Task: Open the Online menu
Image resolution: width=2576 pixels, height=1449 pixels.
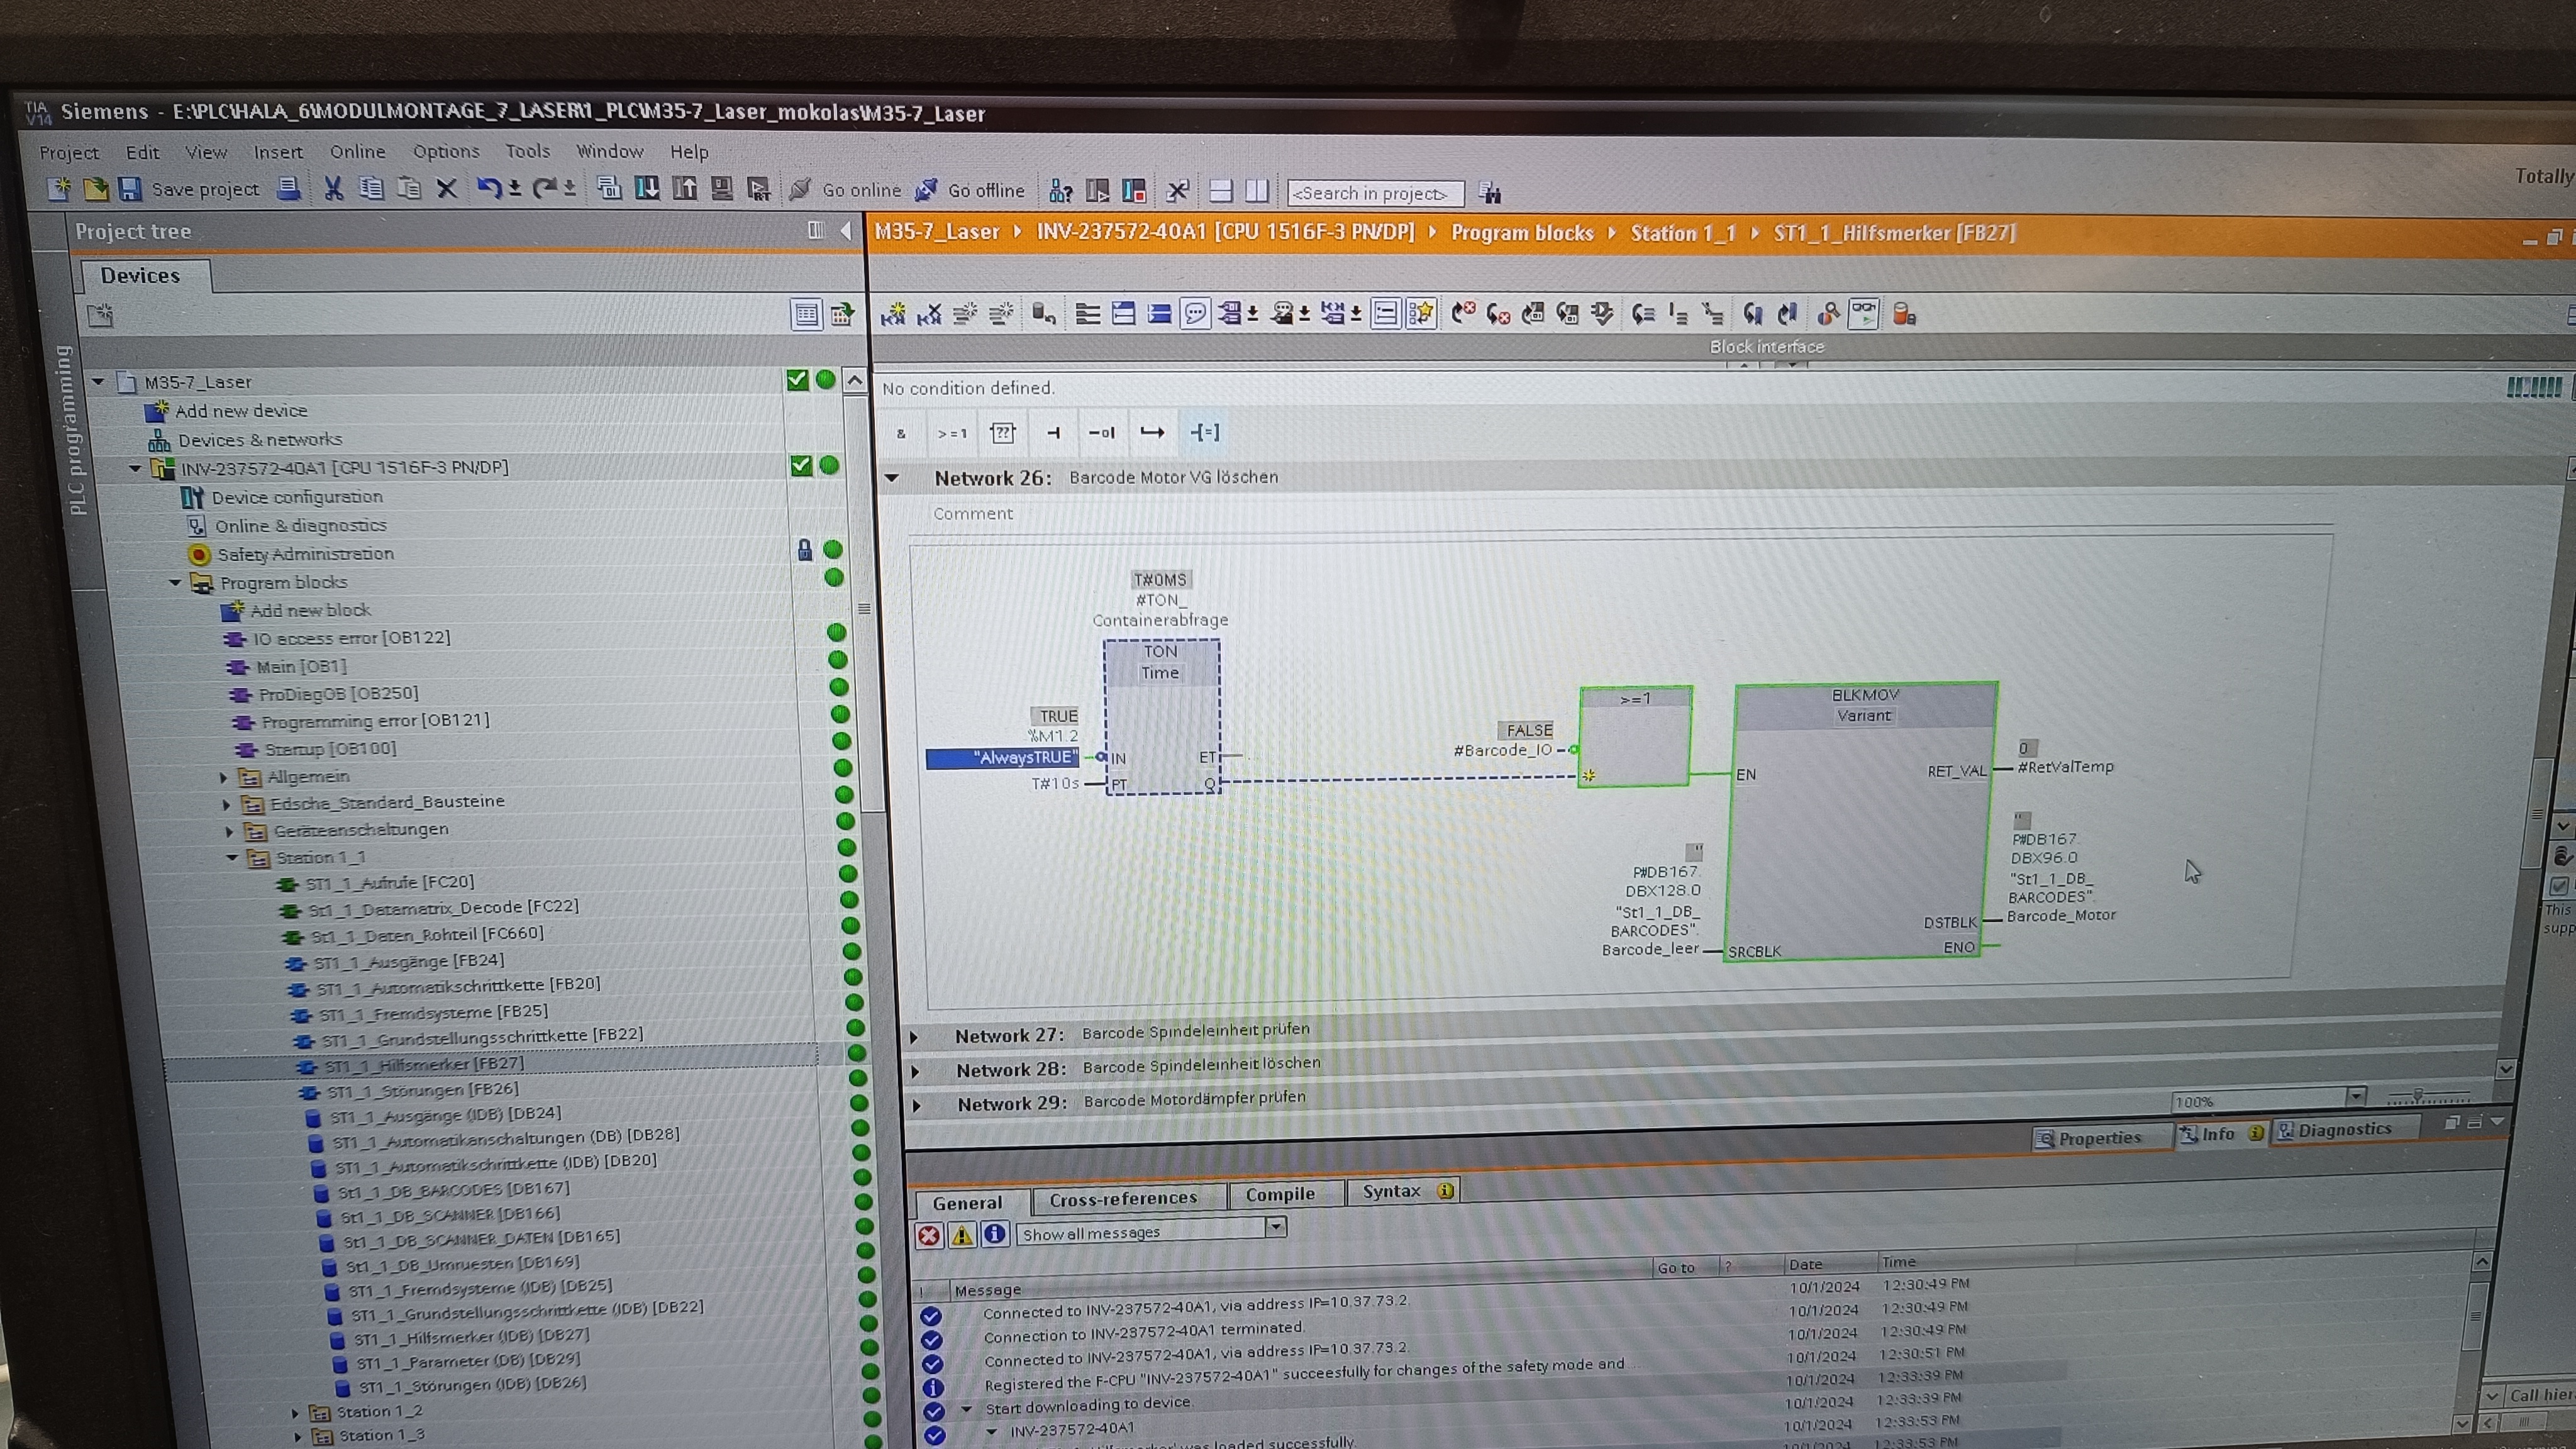Action: point(357,151)
